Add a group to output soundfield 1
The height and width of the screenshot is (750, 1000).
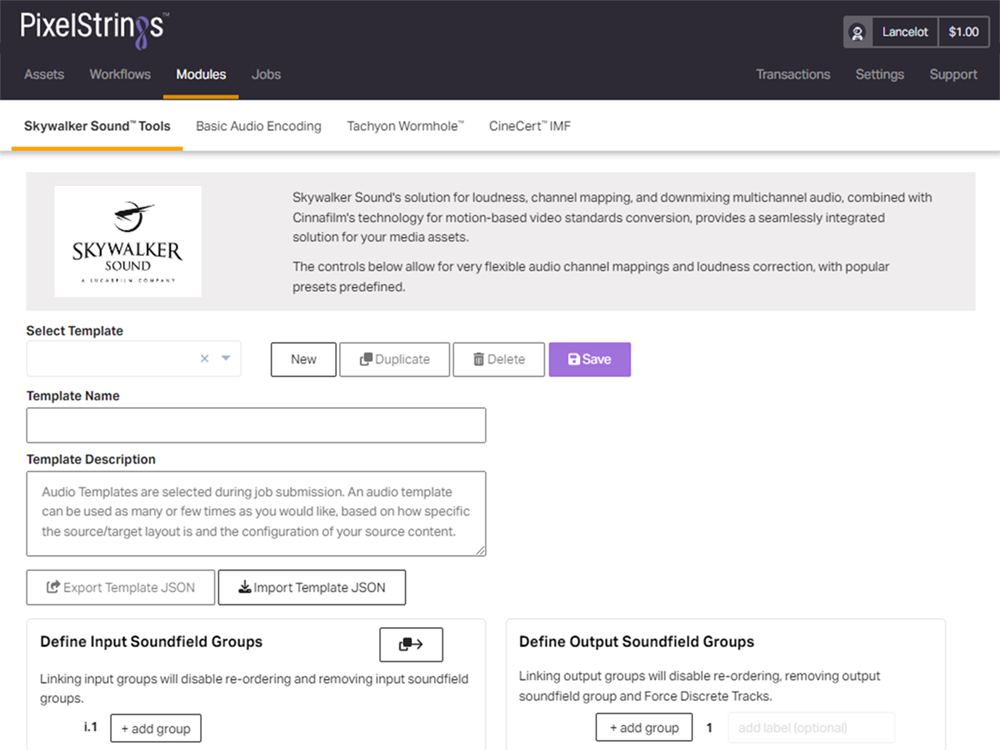click(x=644, y=728)
